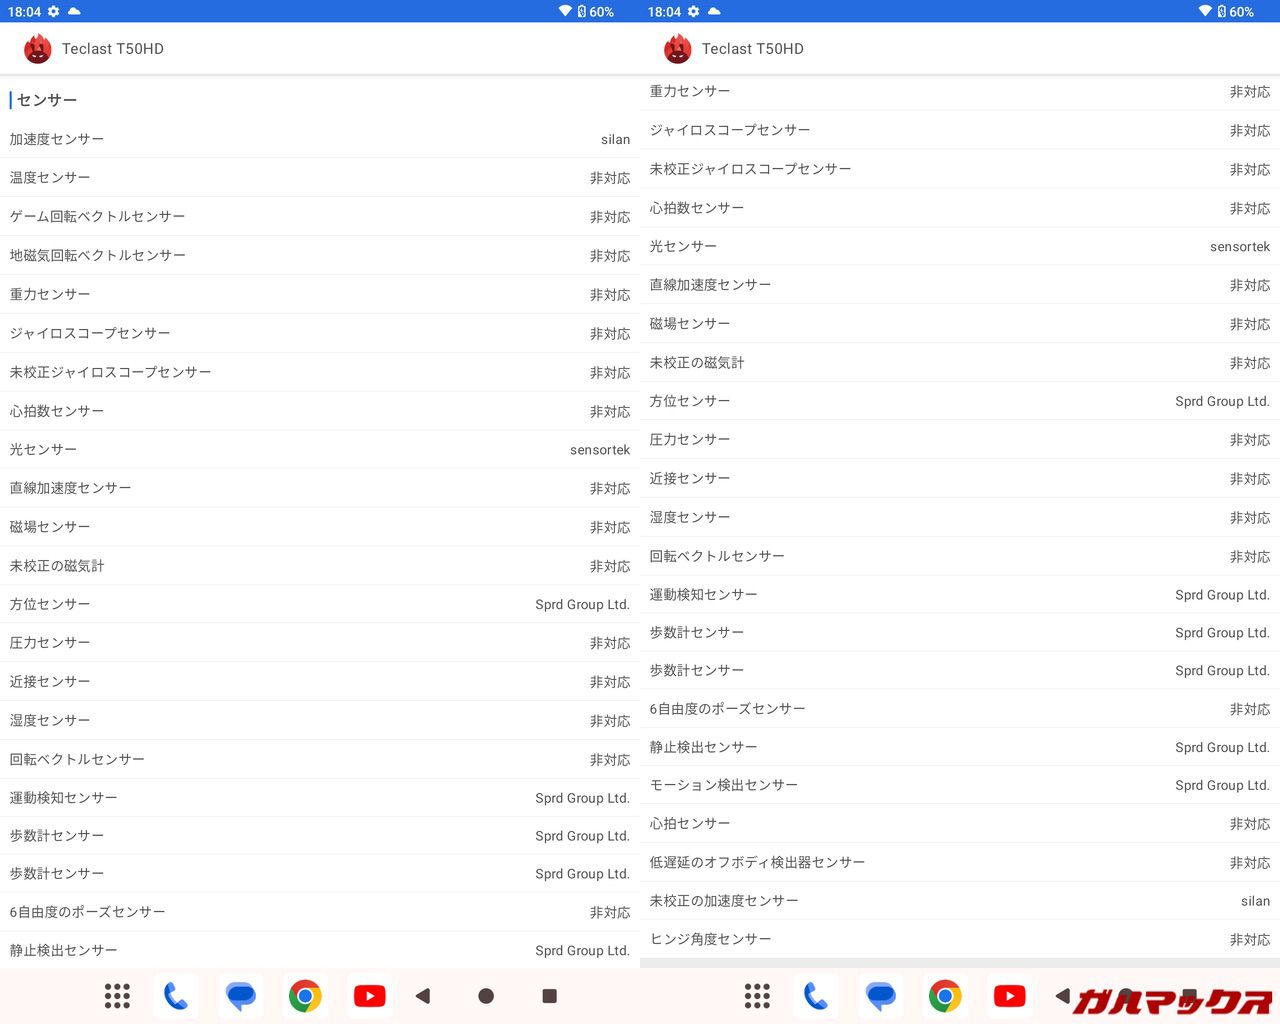Tap the AnTuTu logo in left header
1280x1024 pixels.
(x=37, y=49)
